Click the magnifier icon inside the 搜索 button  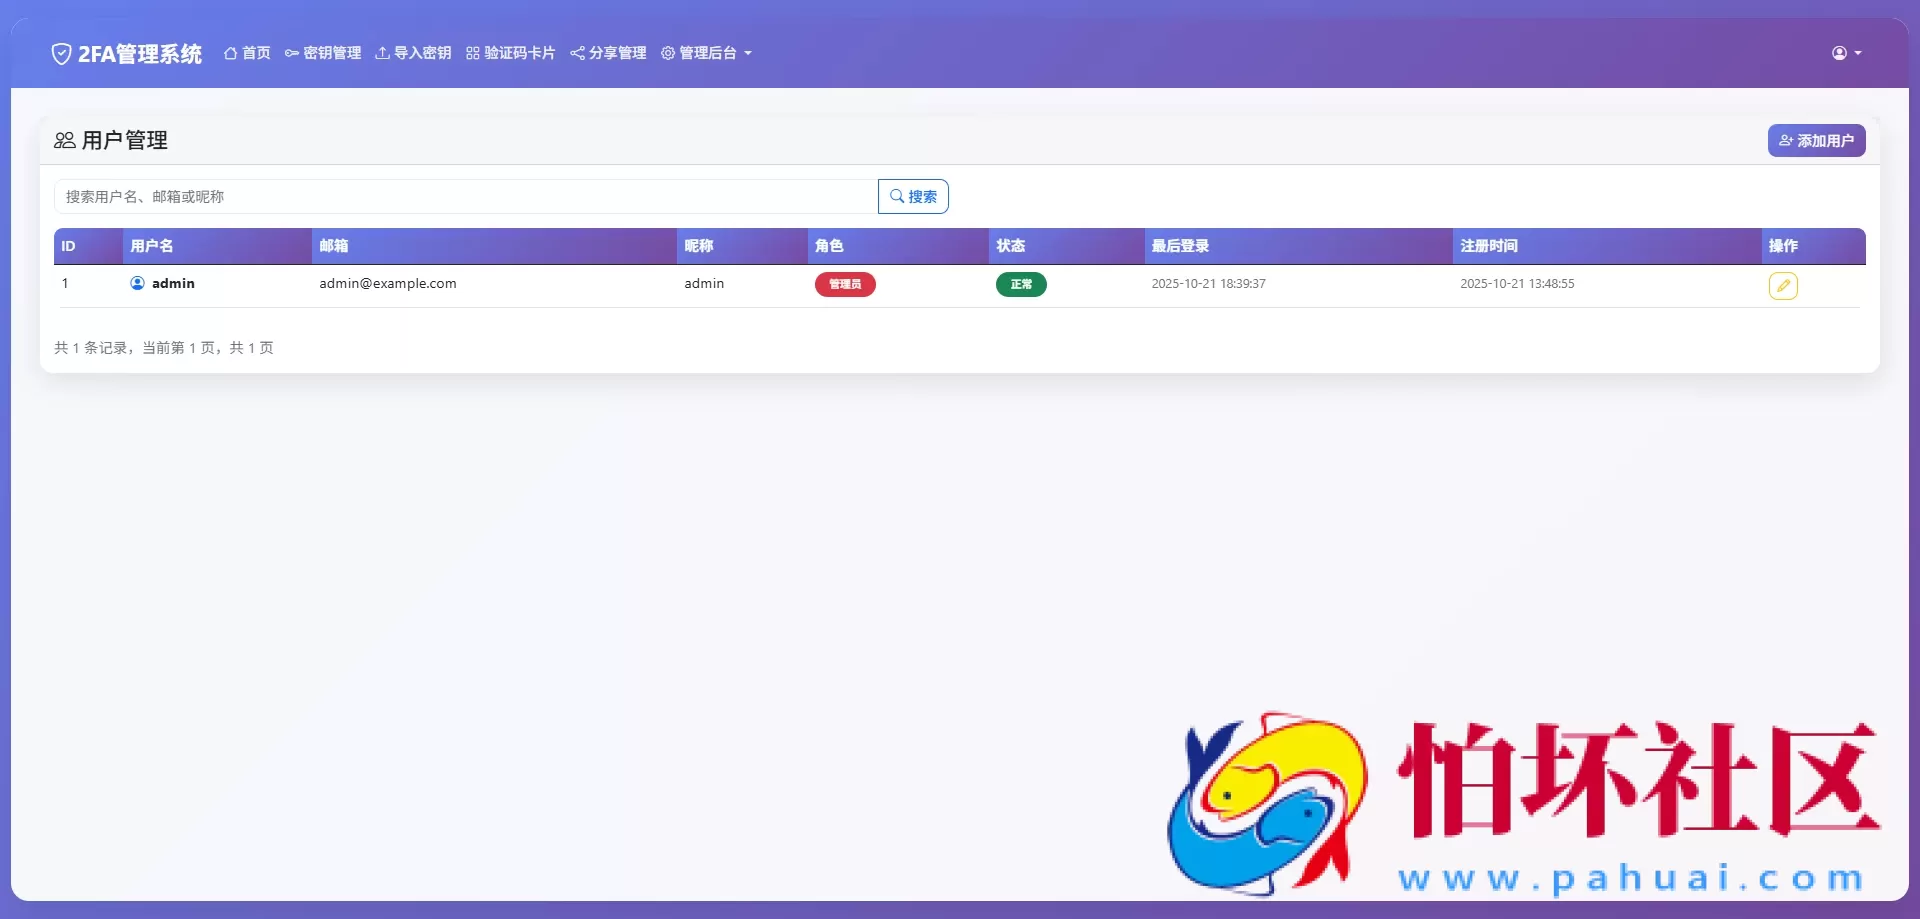897,196
